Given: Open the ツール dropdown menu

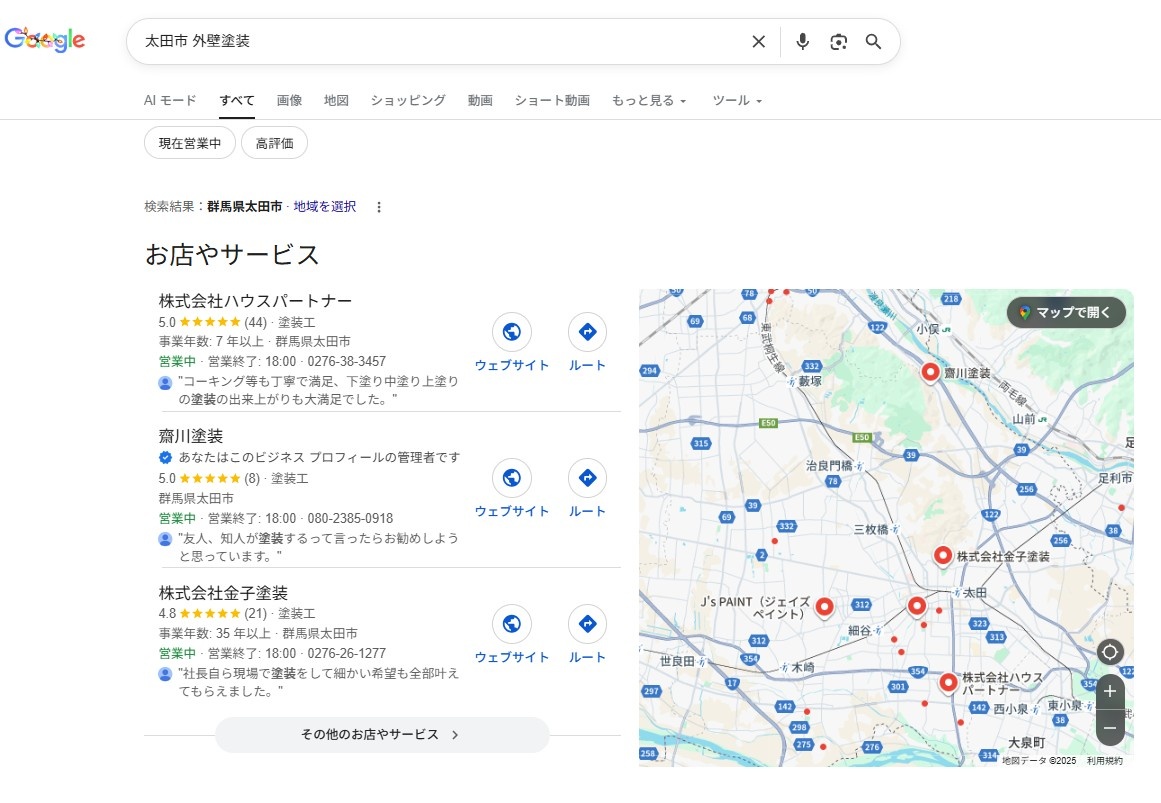Looking at the screenshot, I should coord(737,101).
